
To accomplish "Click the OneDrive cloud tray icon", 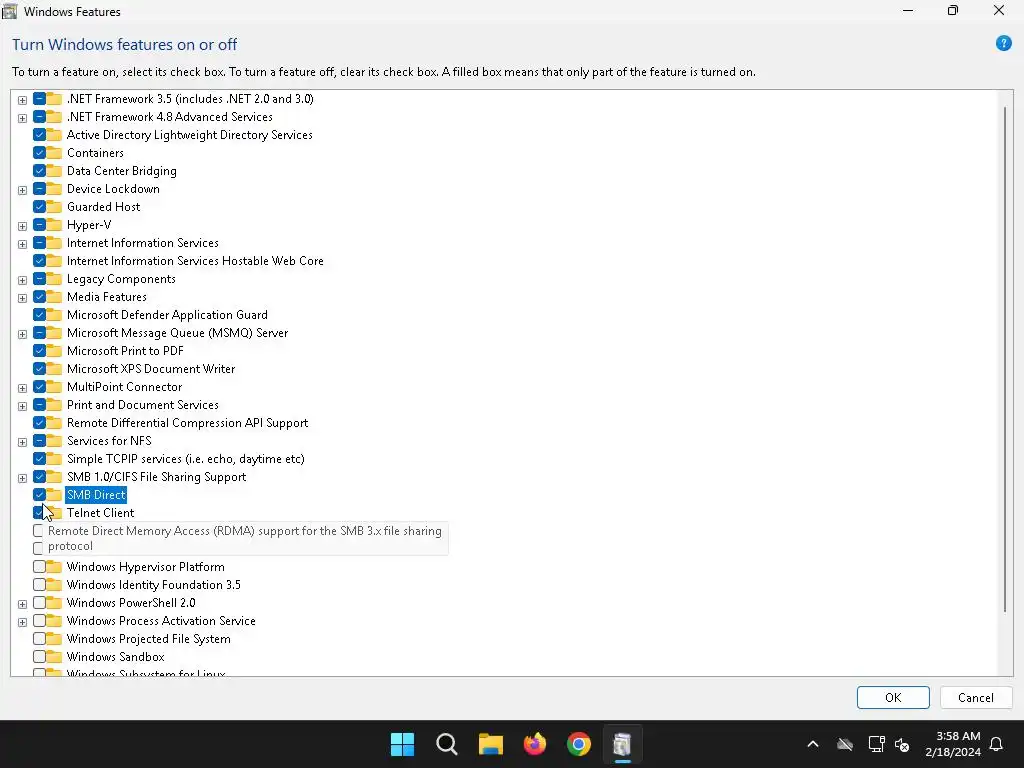I will [845, 744].
